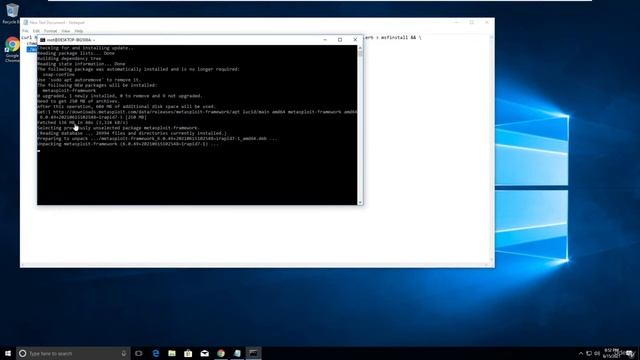Click the terminal window's title bar icon
Image resolution: width=640 pixels, height=360 pixels.
tap(42, 40)
